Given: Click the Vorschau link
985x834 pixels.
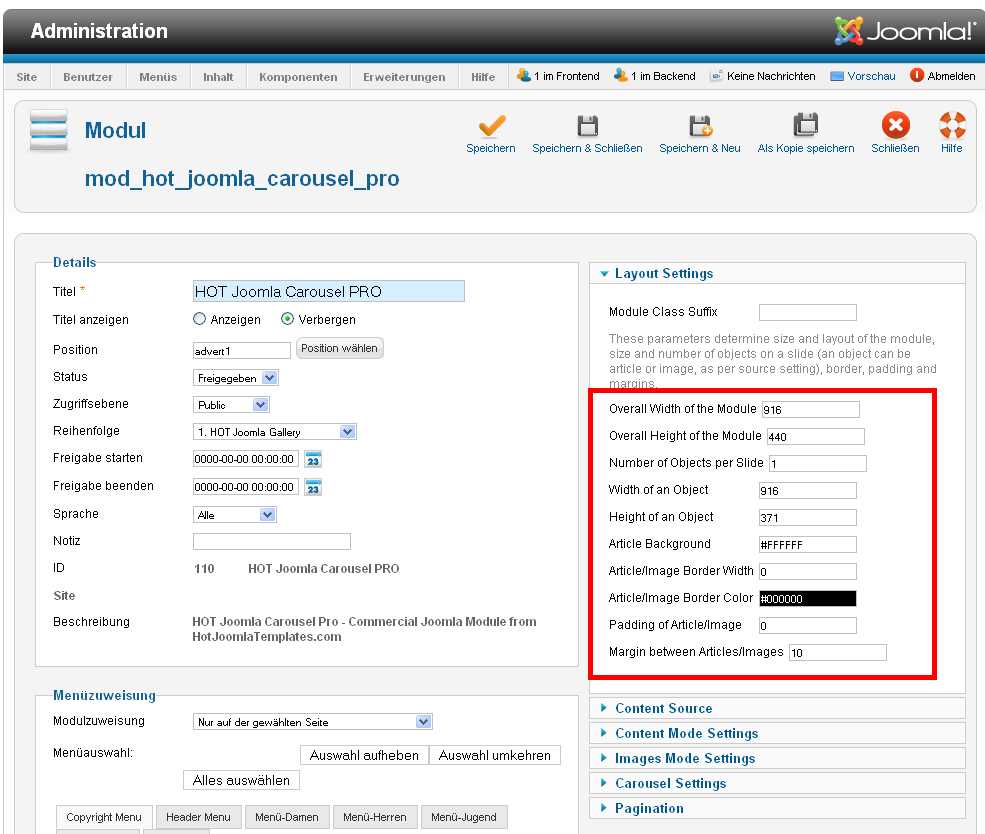Looking at the screenshot, I should (x=871, y=76).
